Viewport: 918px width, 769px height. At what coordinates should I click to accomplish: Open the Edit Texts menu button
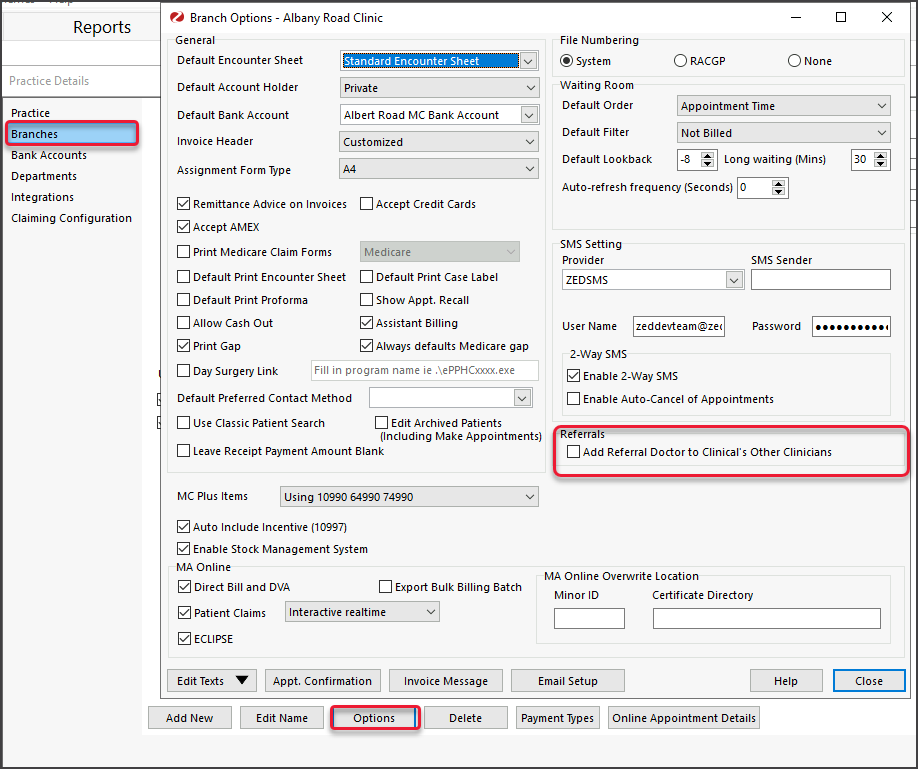(212, 681)
